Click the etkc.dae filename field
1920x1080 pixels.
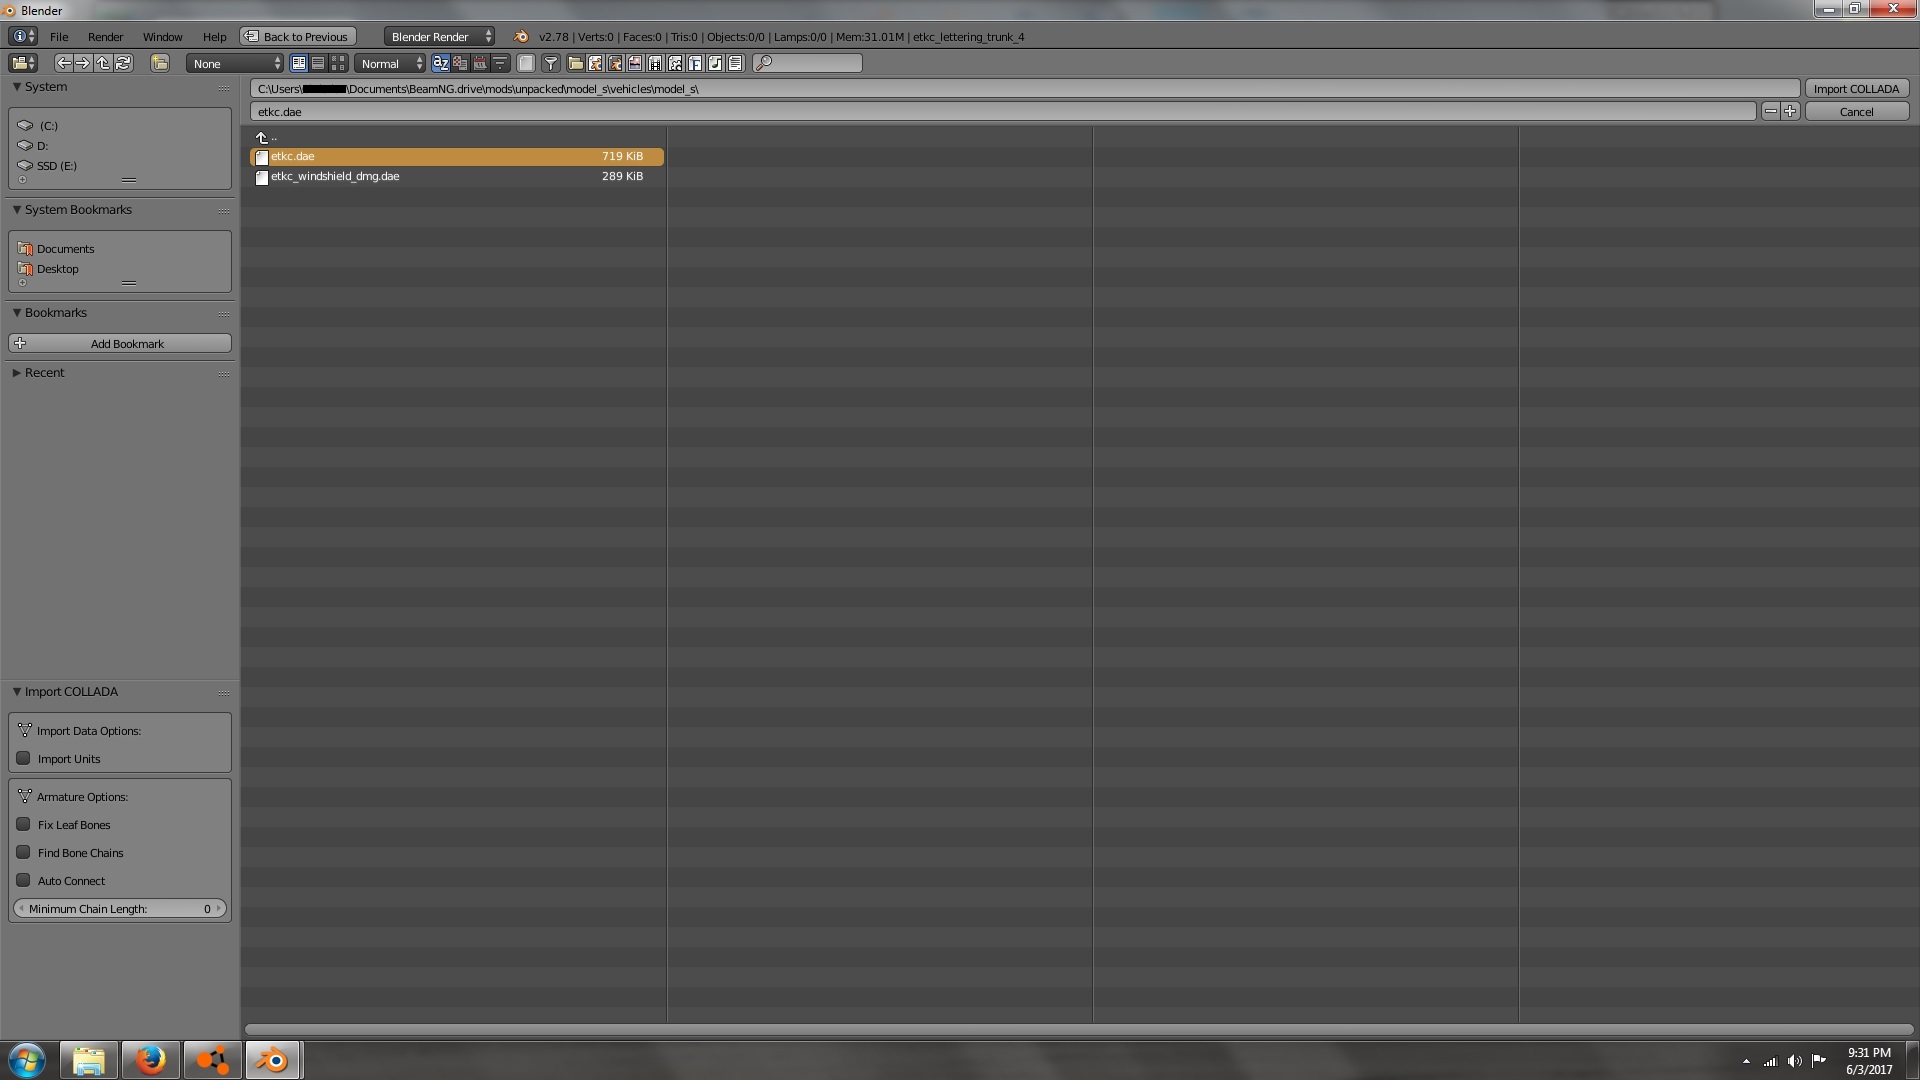[1003, 111]
